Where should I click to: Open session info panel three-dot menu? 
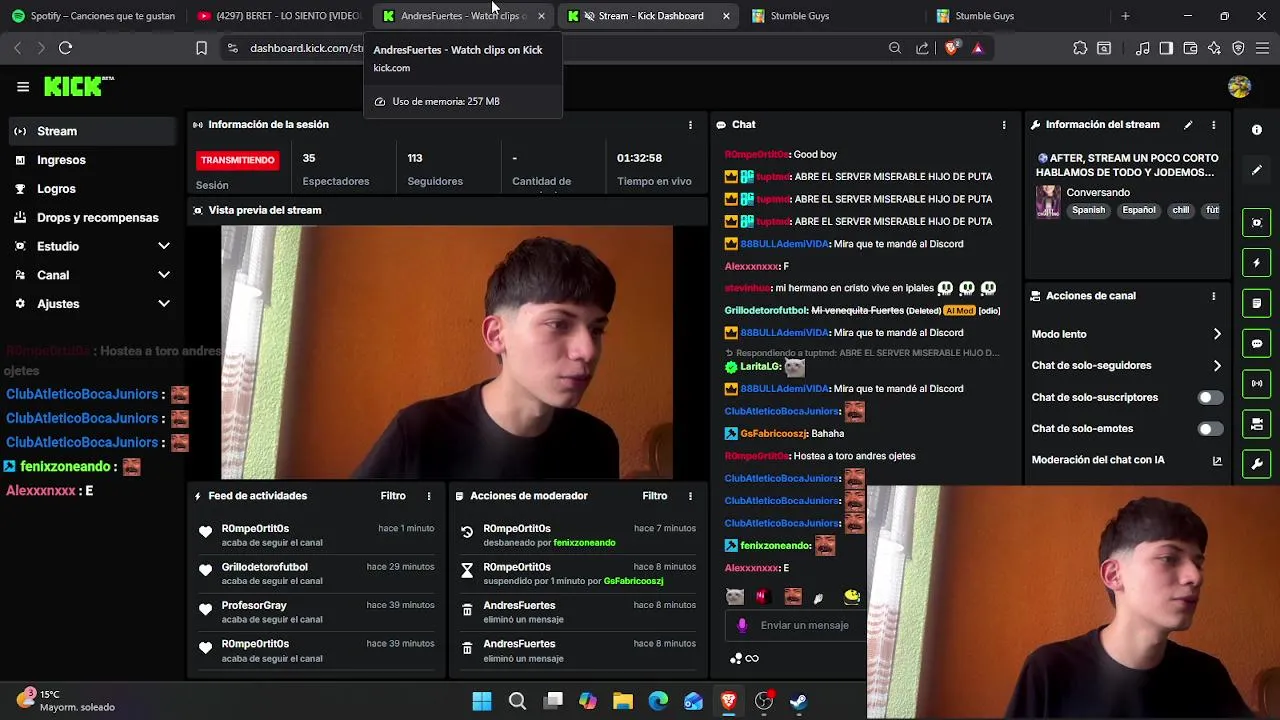690,125
